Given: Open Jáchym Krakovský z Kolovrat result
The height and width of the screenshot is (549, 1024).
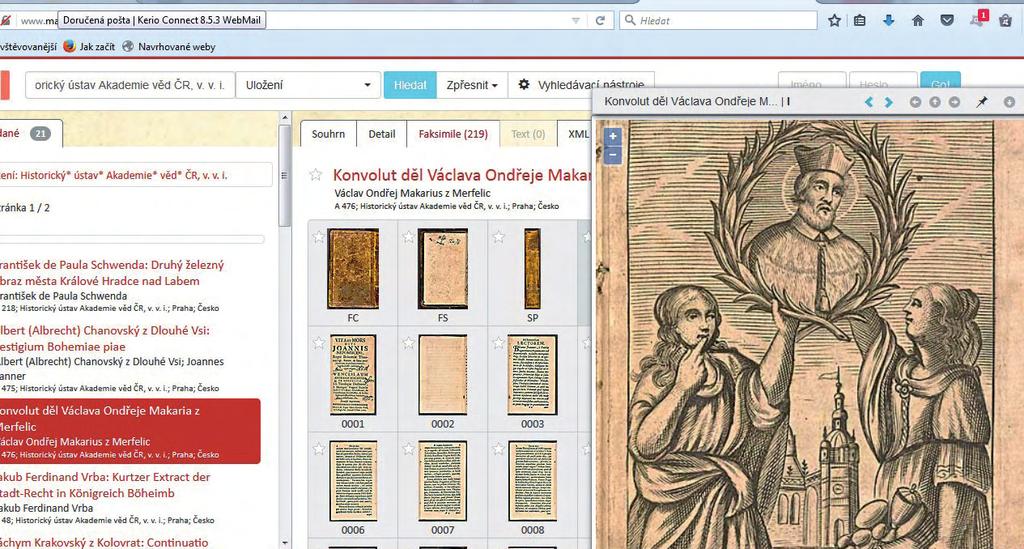Looking at the screenshot, I should 104,542.
